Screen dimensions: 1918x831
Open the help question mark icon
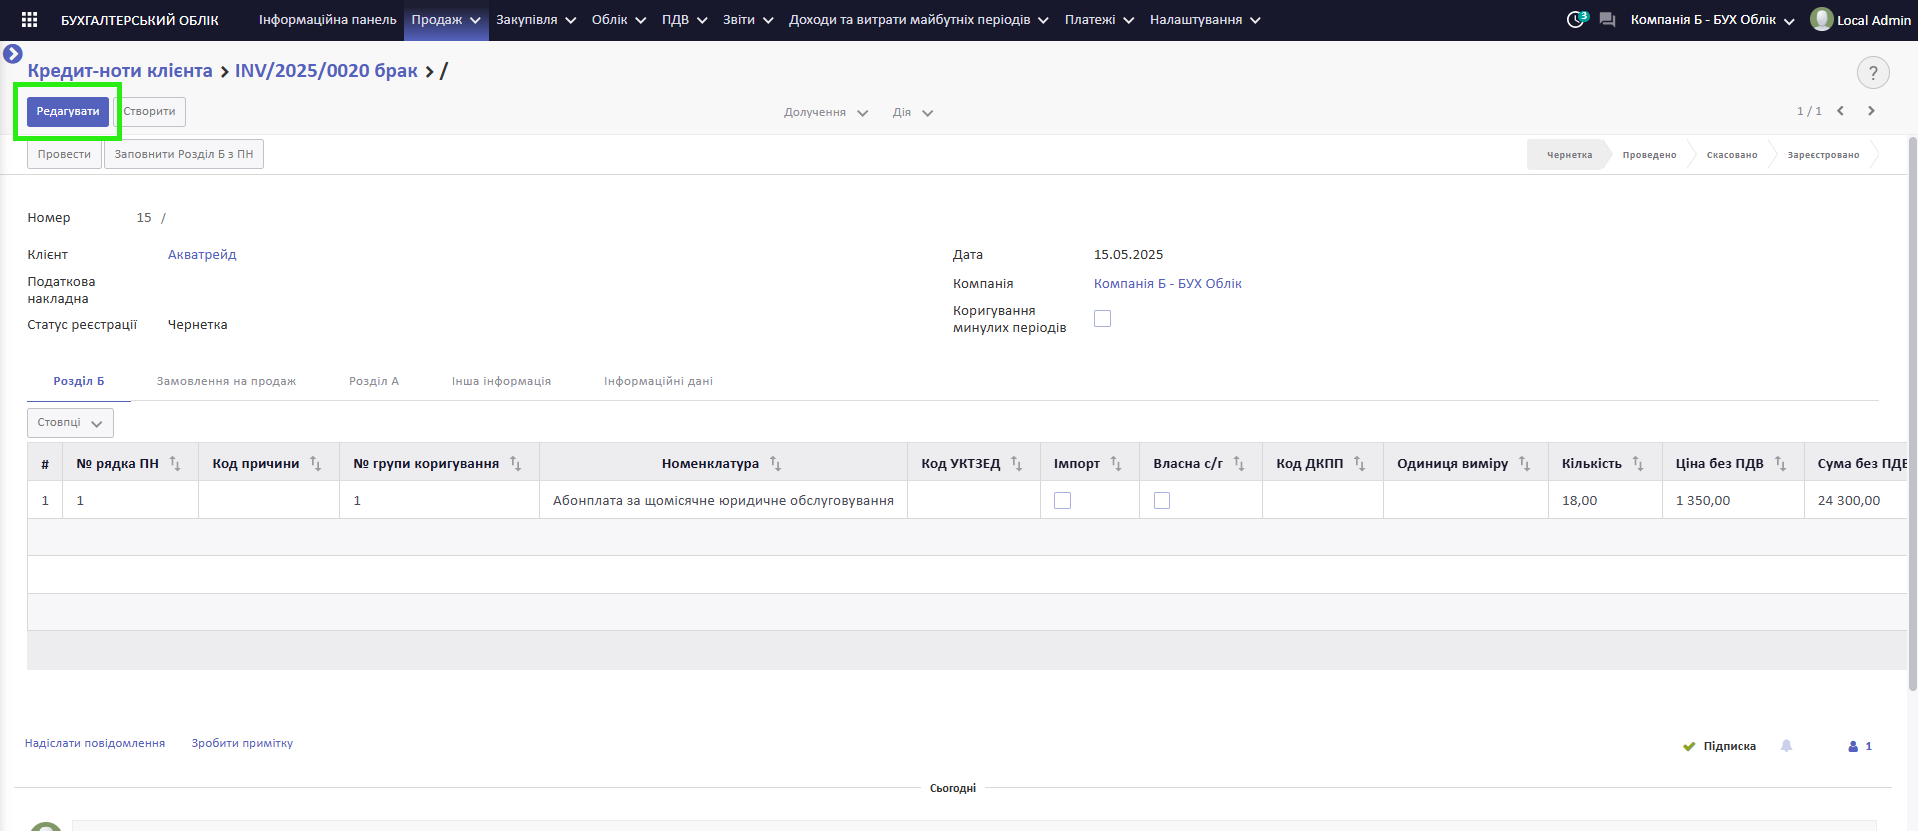[1873, 72]
